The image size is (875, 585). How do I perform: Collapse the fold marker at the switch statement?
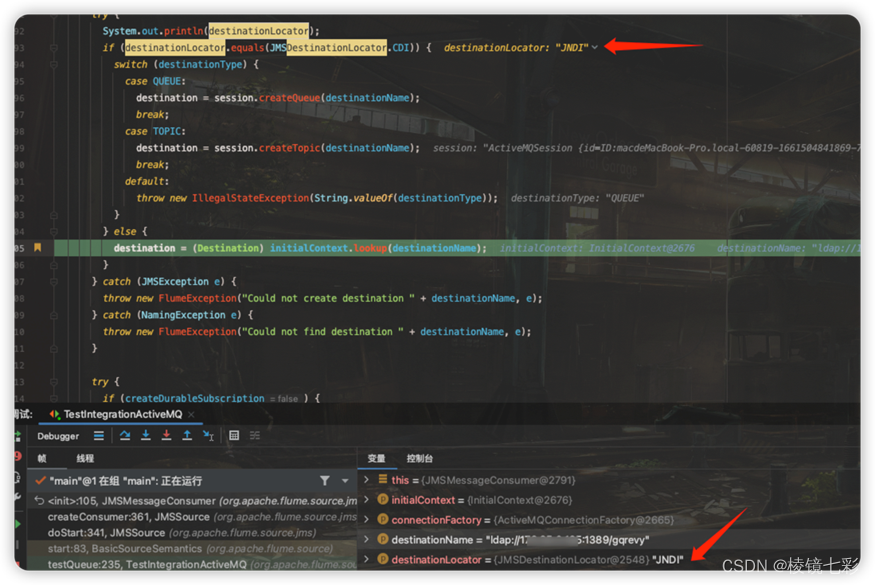click(54, 64)
